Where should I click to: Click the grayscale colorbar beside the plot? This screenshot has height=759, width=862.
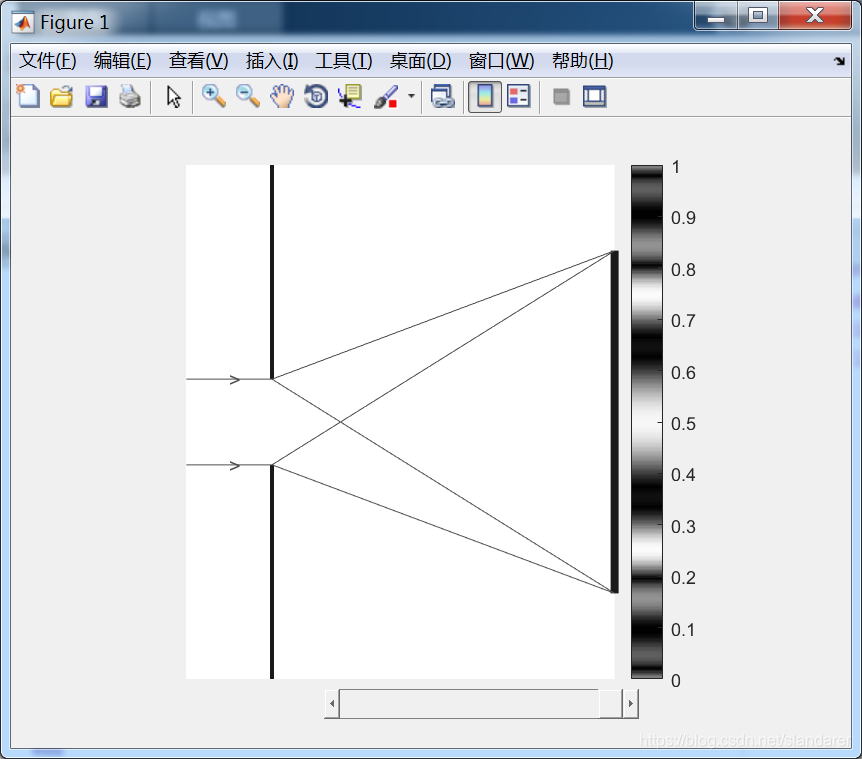pyautogui.click(x=646, y=422)
